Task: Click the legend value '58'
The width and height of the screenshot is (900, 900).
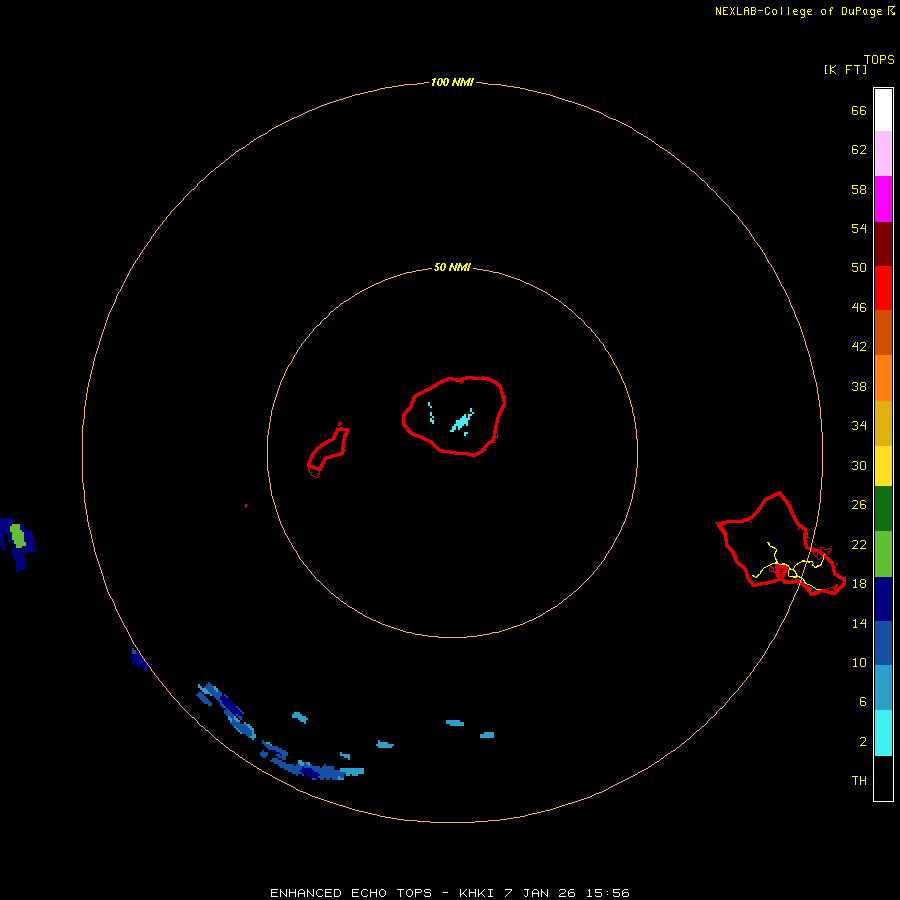Action: [859, 189]
